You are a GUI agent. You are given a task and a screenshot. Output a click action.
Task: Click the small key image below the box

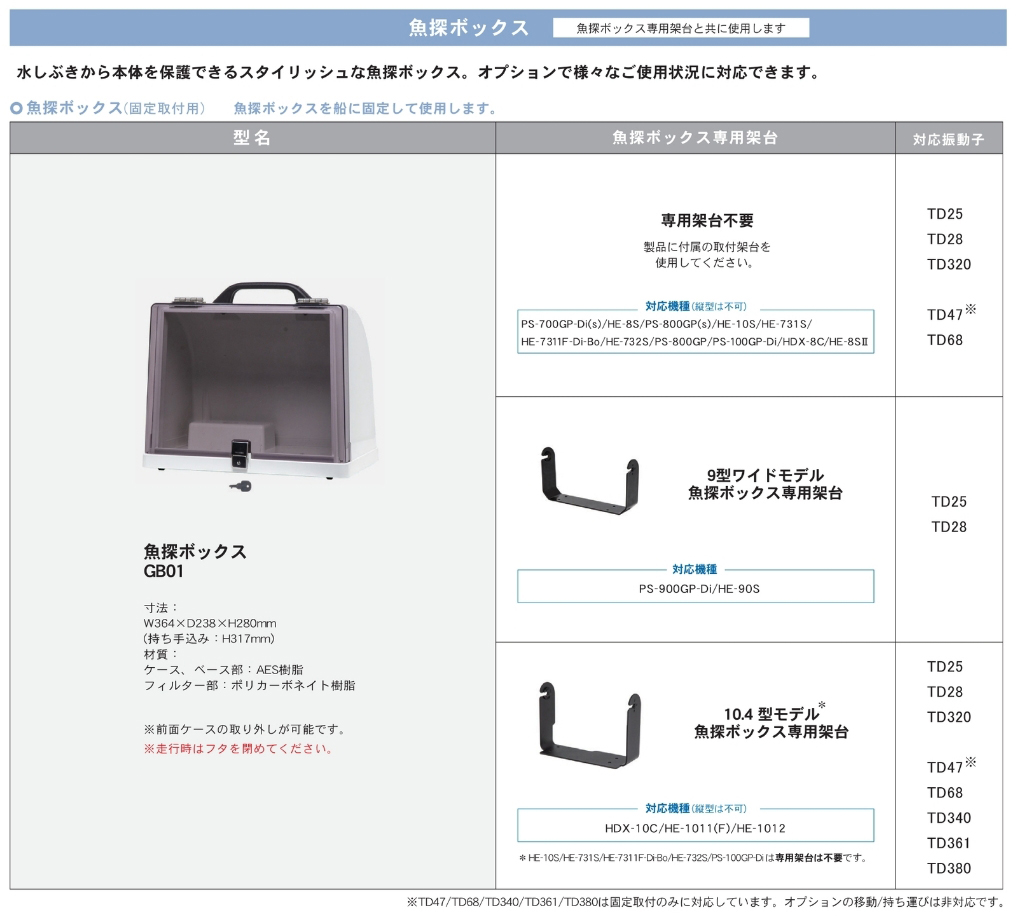[240, 486]
